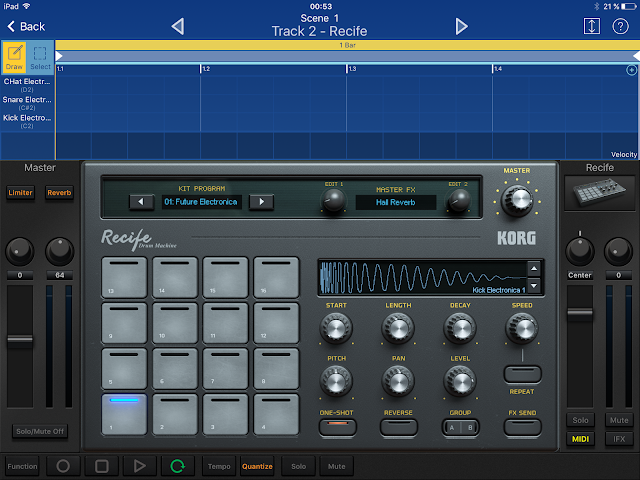Open the Recife gadget thumbnail

[599, 193]
